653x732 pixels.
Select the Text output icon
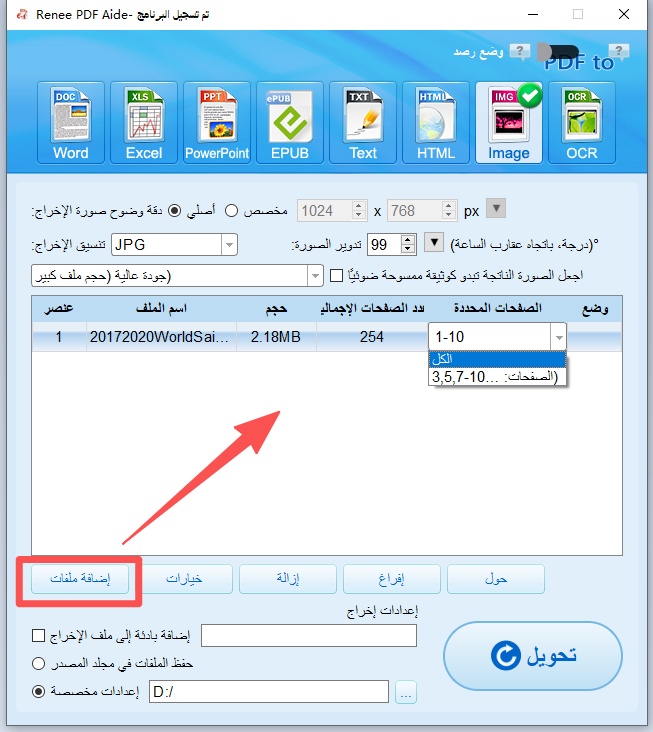point(363,123)
